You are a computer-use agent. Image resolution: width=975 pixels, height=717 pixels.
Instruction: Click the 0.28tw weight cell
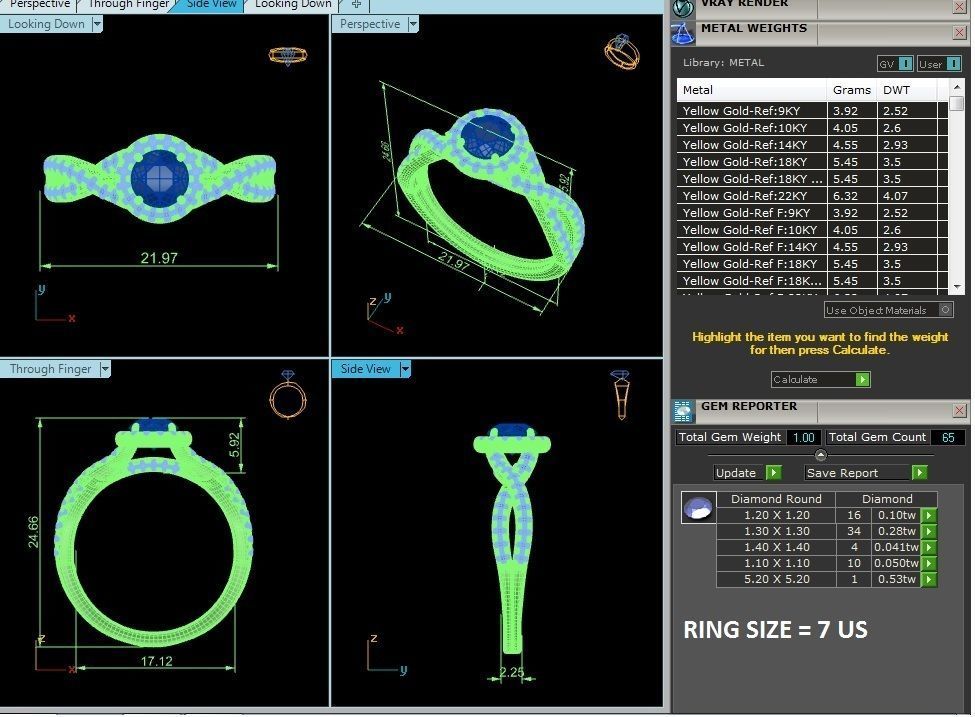pyautogui.click(x=897, y=531)
